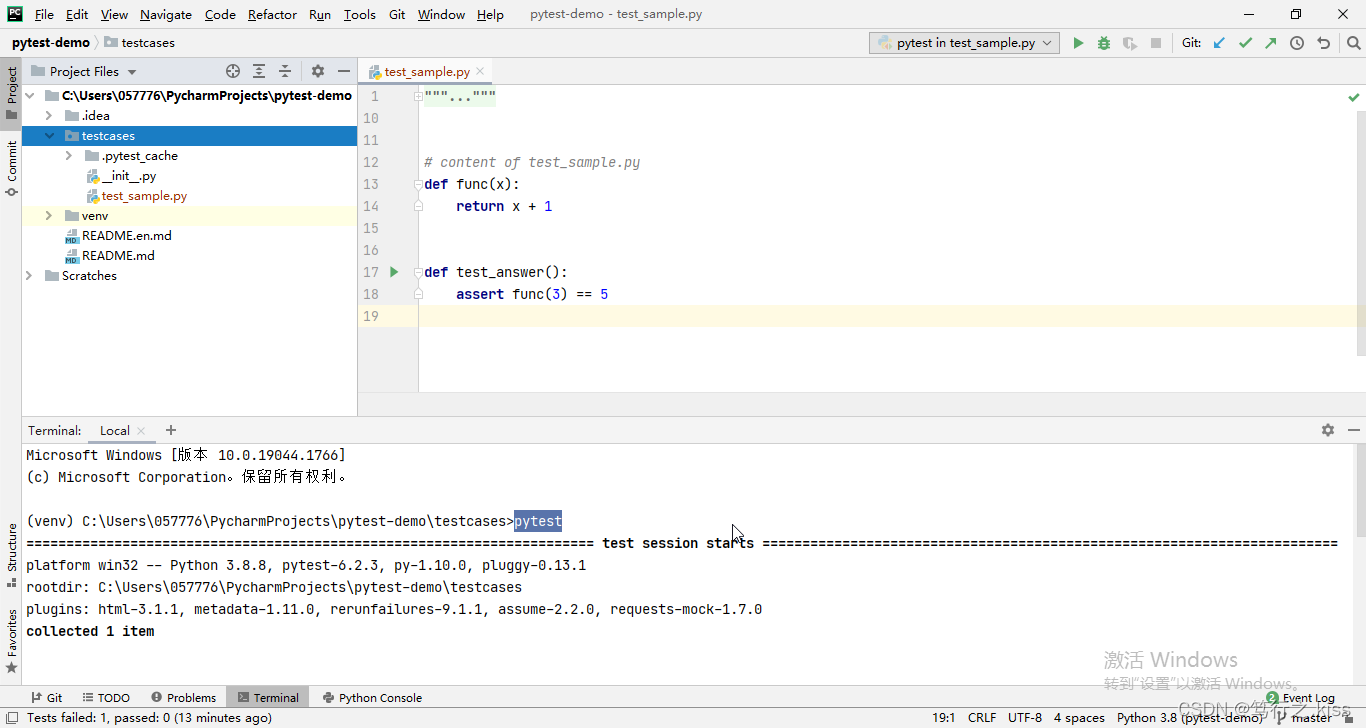Open the Git tool window tab
Viewport: 1366px width, 728px height.
pyautogui.click(x=46, y=697)
